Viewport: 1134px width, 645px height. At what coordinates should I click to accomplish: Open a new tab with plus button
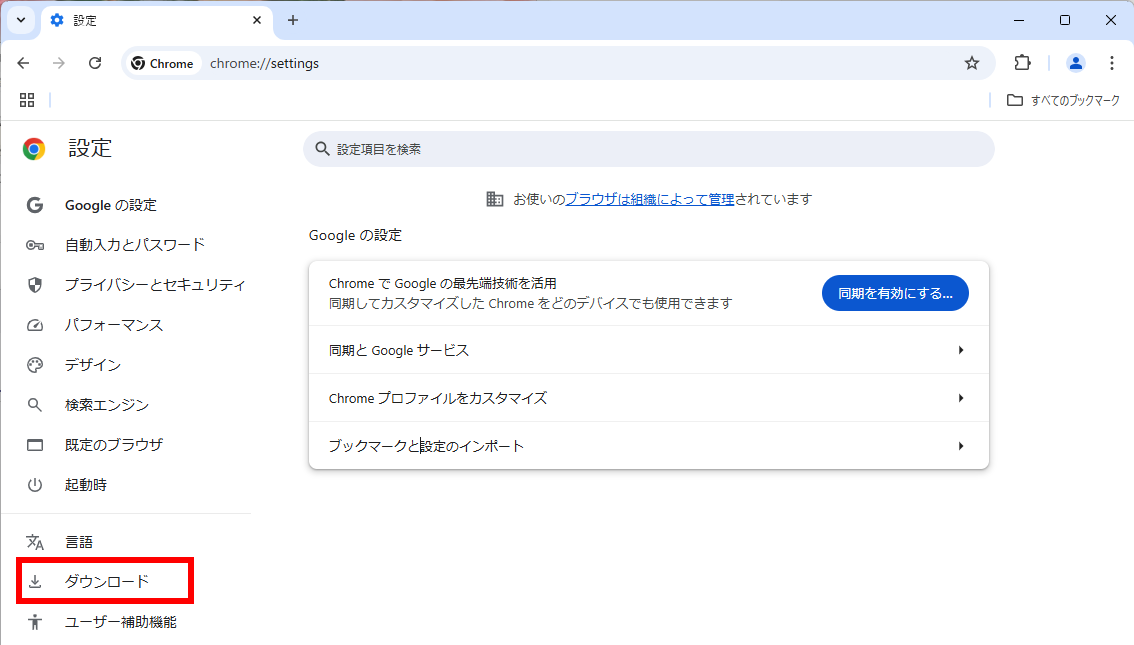pos(293,20)
